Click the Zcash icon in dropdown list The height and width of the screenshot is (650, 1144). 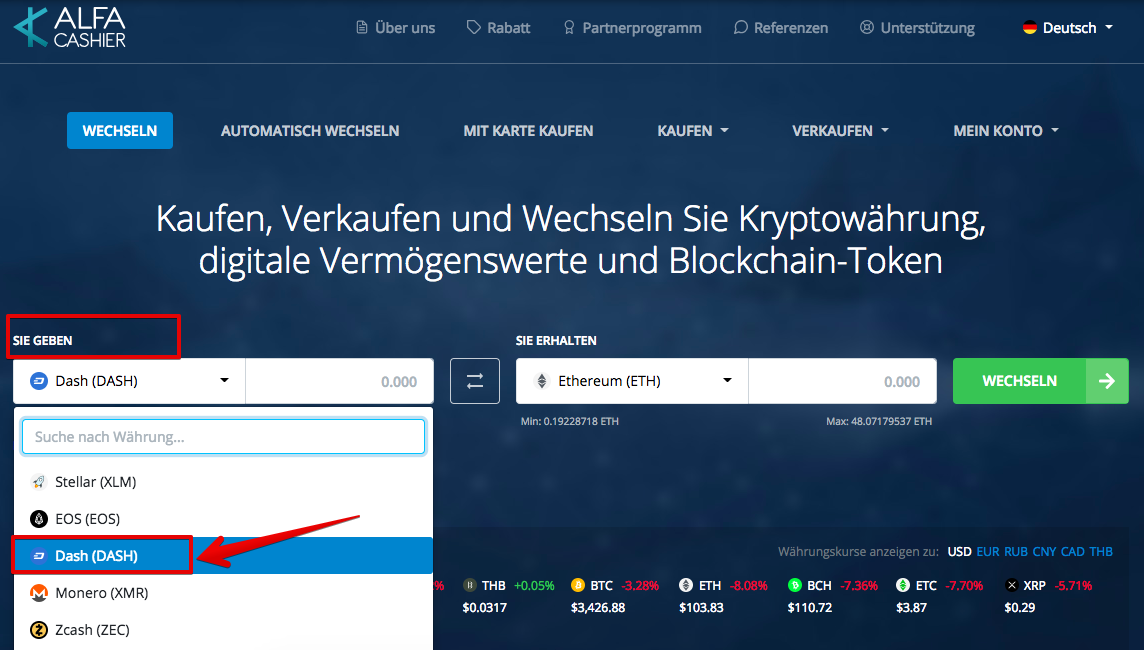point(39,630)
